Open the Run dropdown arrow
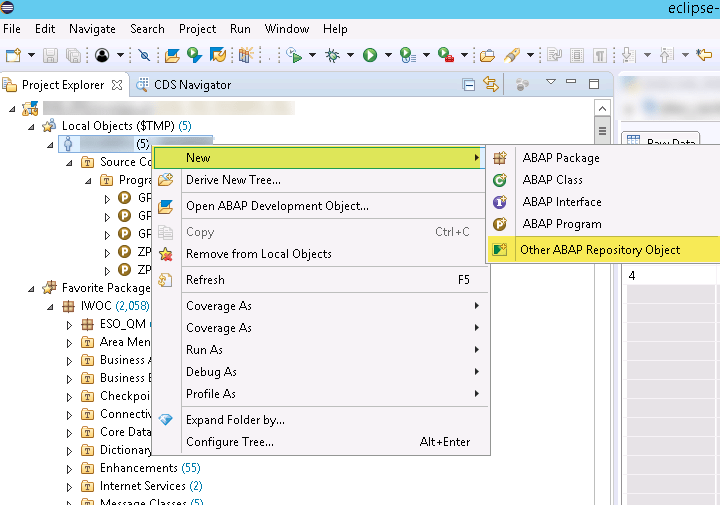 coord(388,55)
